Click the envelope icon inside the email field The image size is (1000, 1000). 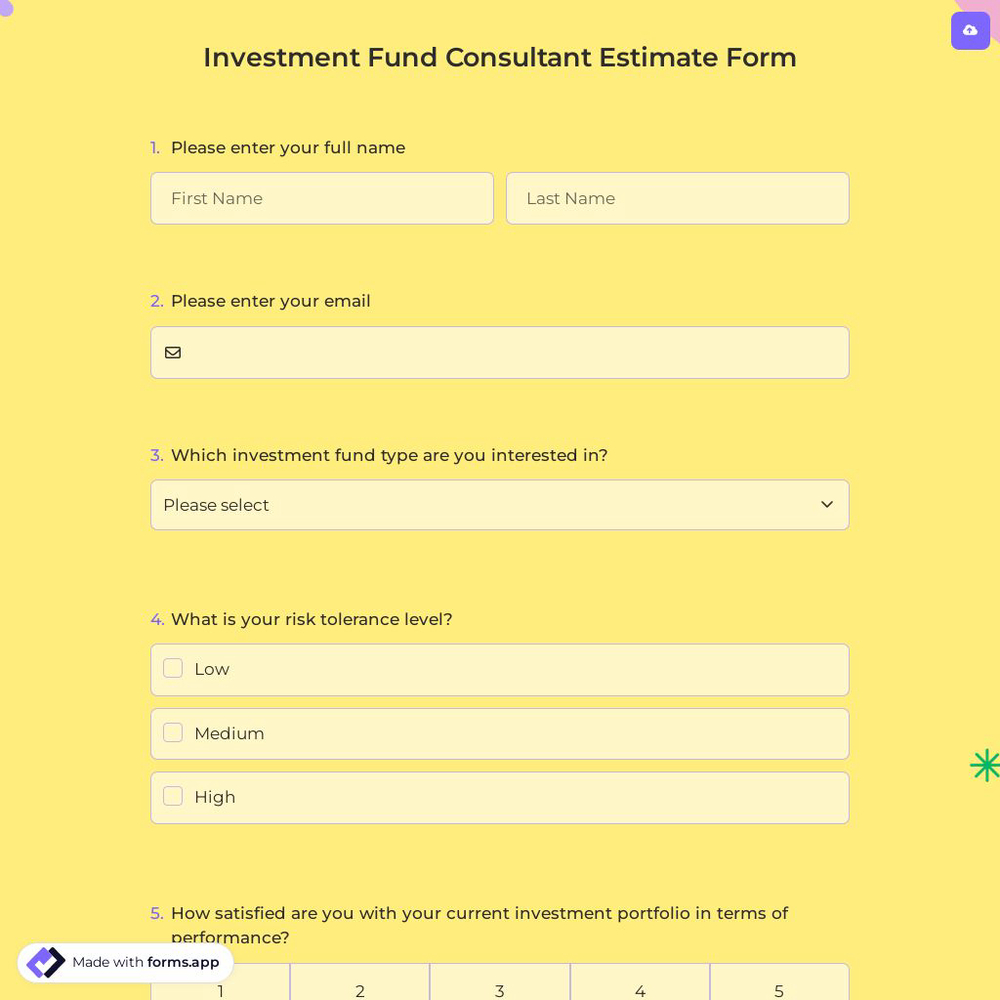(173, 352)
